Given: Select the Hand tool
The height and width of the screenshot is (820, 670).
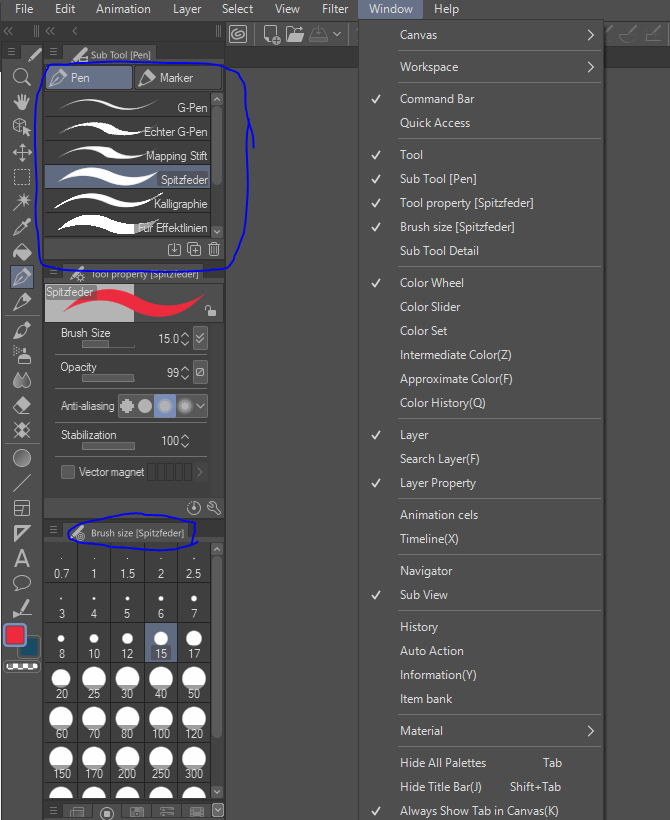Looking at the screenshot, I should (x=22, y=103).
